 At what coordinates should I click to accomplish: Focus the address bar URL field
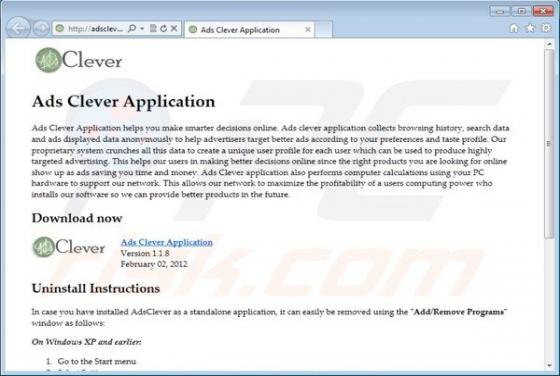95,29
